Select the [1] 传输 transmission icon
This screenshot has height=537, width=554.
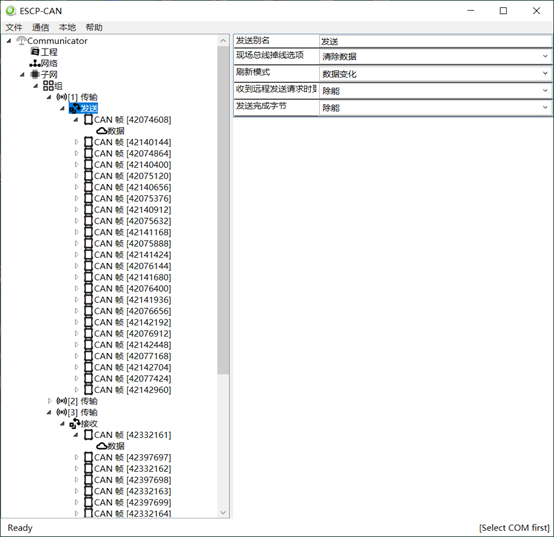61,97
